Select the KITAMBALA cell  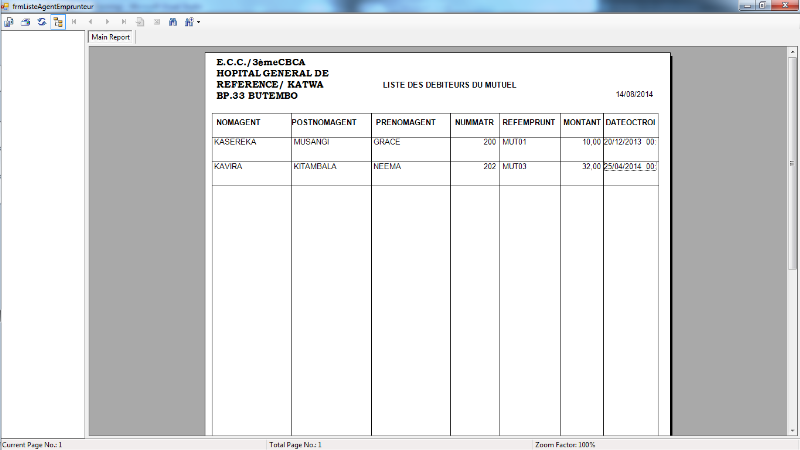pyautogui.click(x=315, y=166)
